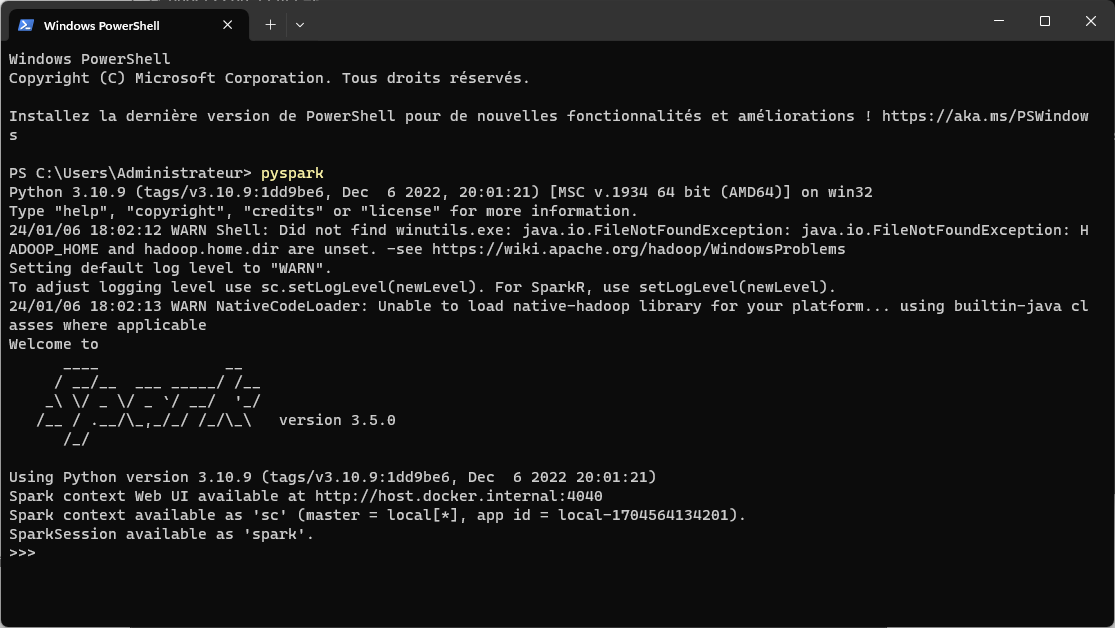Open the host.docker.internal:4040 Web UI link
This screenshot has width=1115, height=628.
[x=459, y=496]
